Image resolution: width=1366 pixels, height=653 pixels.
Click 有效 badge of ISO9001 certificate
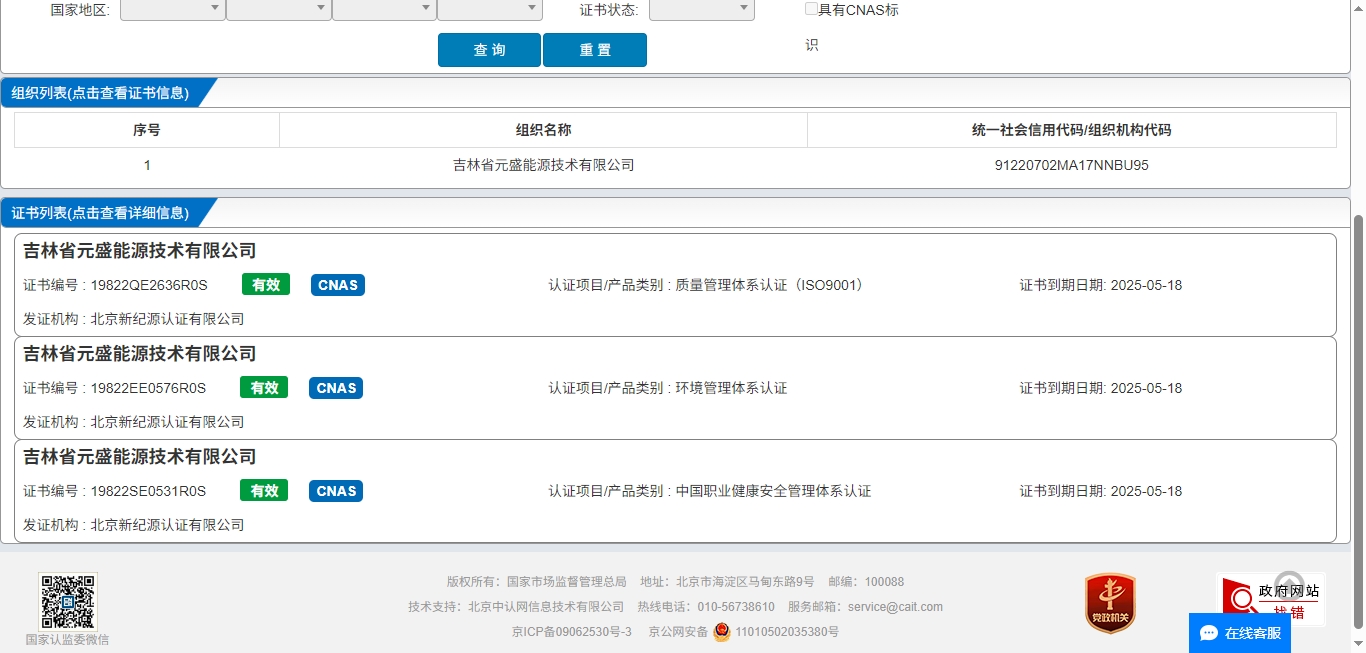coord(265,285)
